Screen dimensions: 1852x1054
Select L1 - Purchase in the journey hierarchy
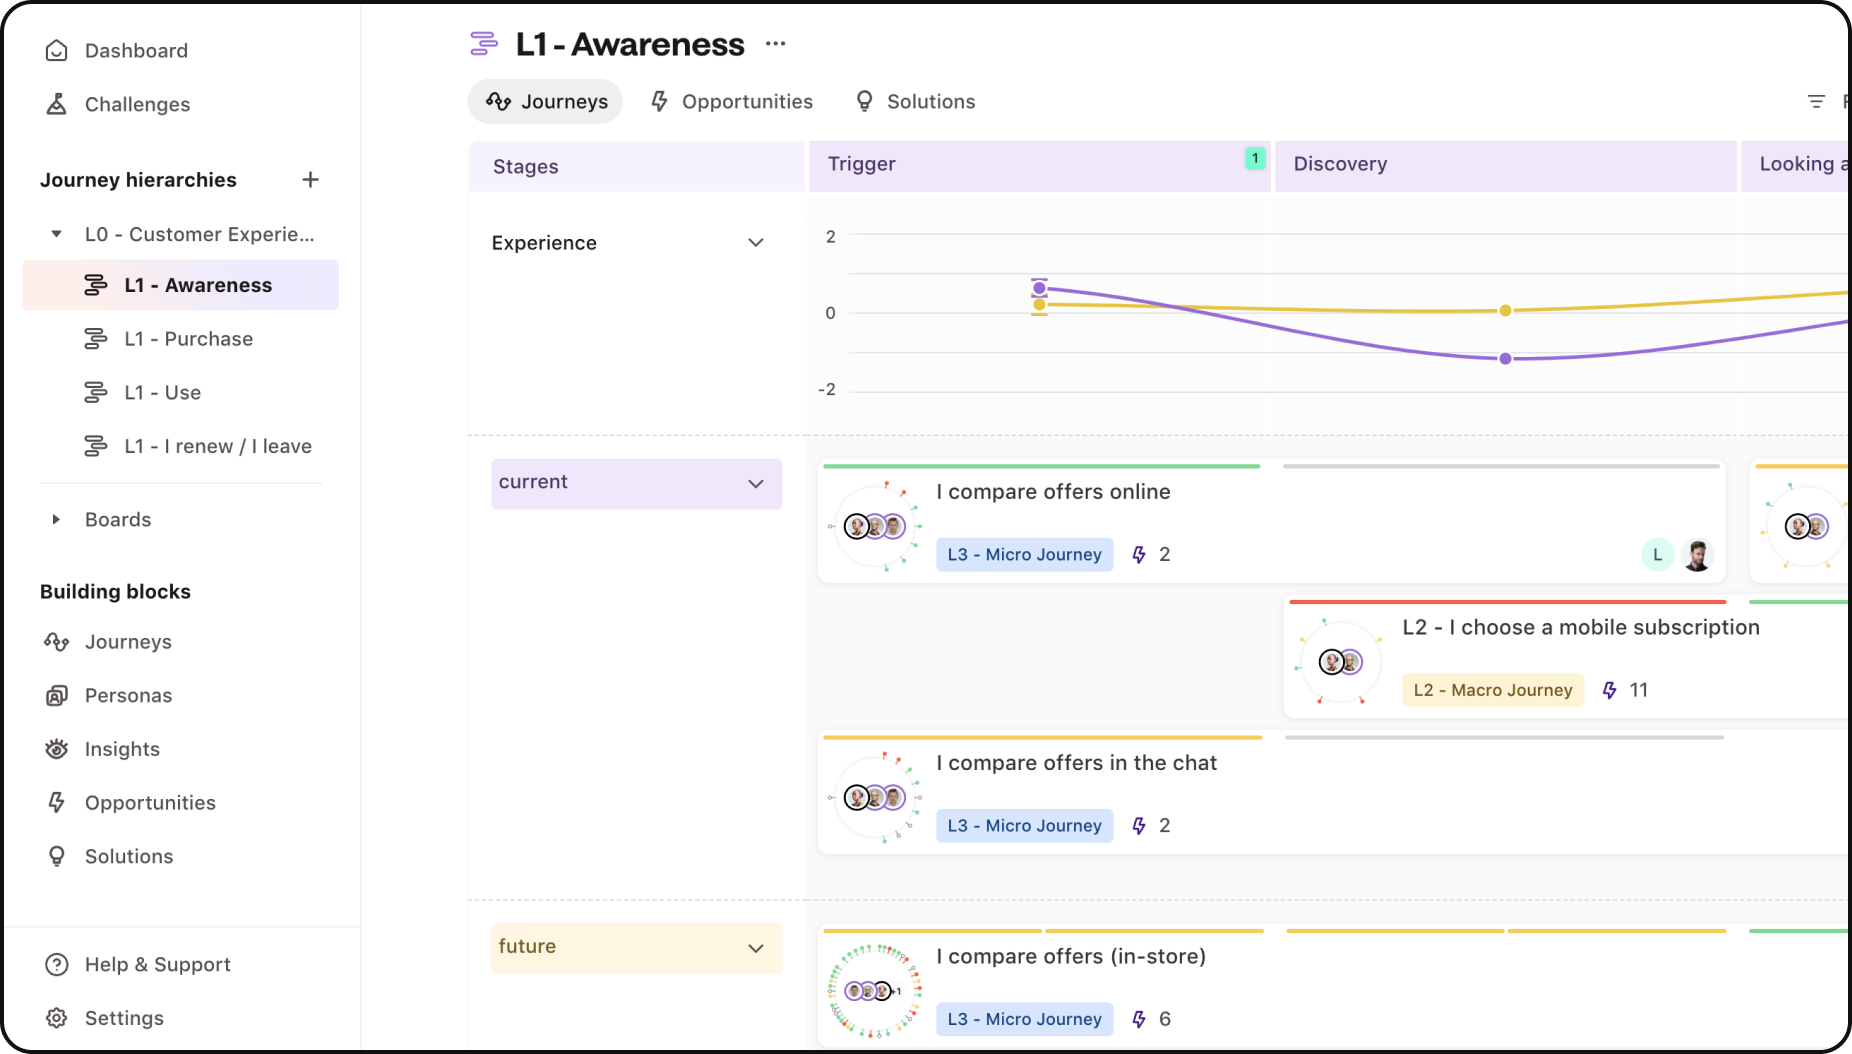pyautogui.click(x=188, y=338)
